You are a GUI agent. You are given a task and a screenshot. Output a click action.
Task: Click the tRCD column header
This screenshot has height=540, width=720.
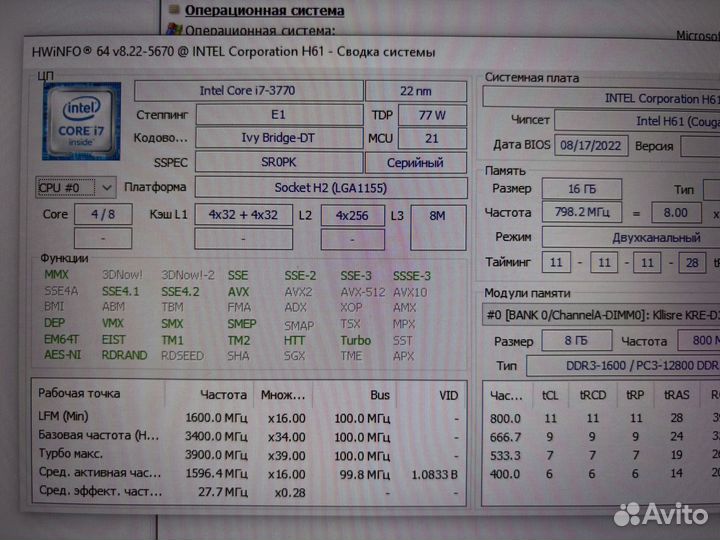tap(593, 395)
